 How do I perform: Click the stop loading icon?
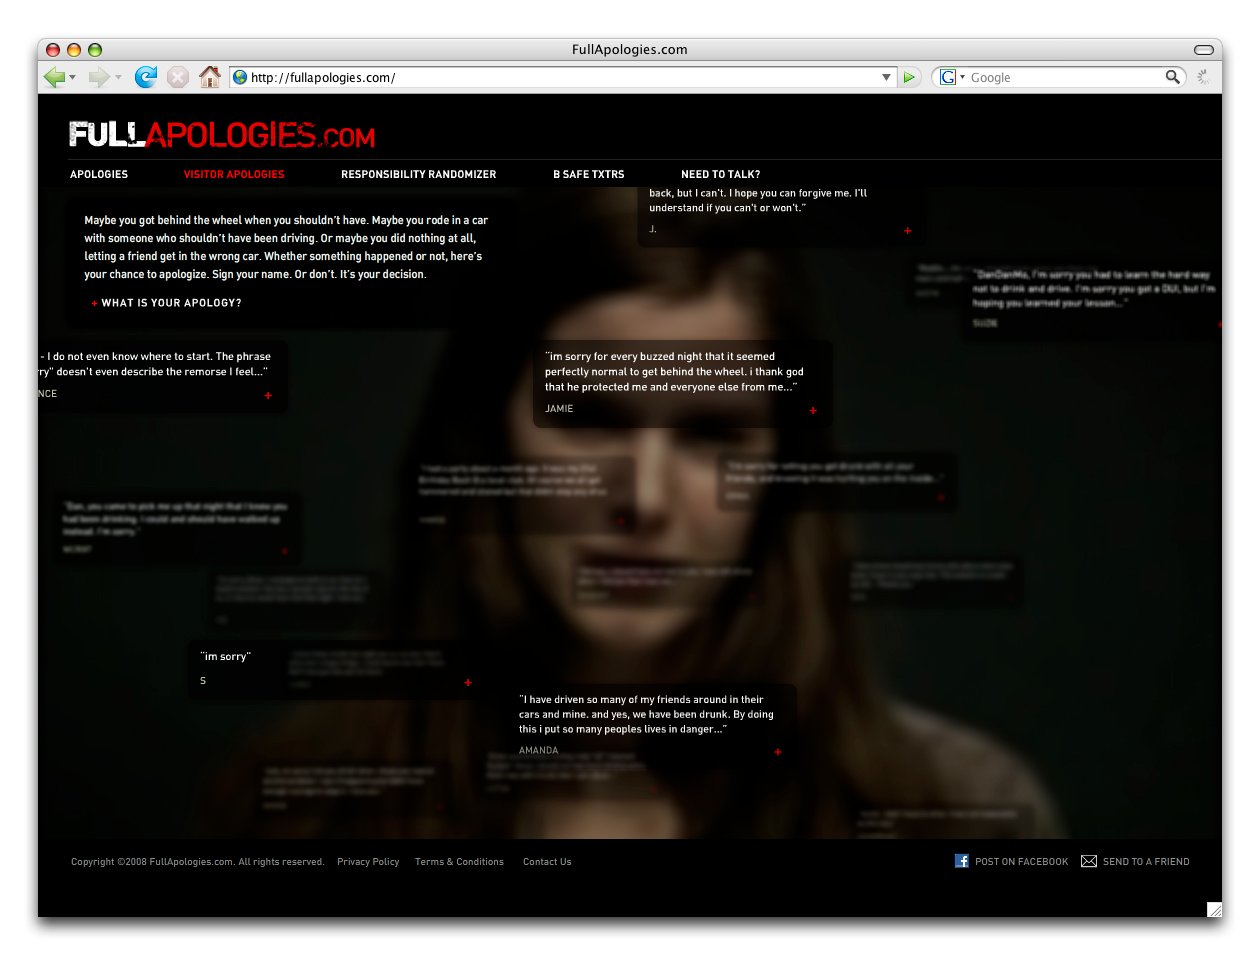(177, 77)
